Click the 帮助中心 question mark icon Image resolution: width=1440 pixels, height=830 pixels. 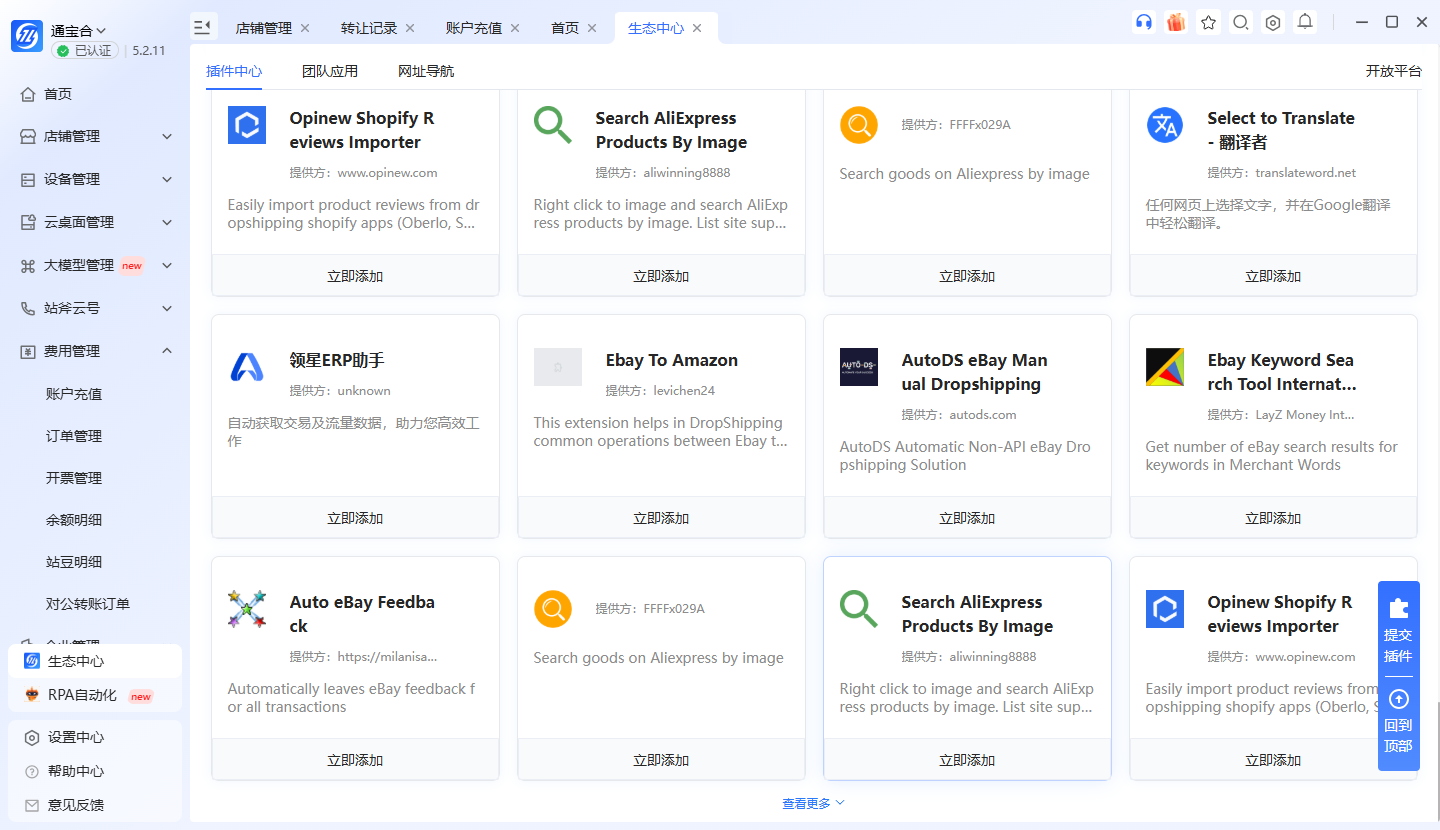(x=32, y=772)
